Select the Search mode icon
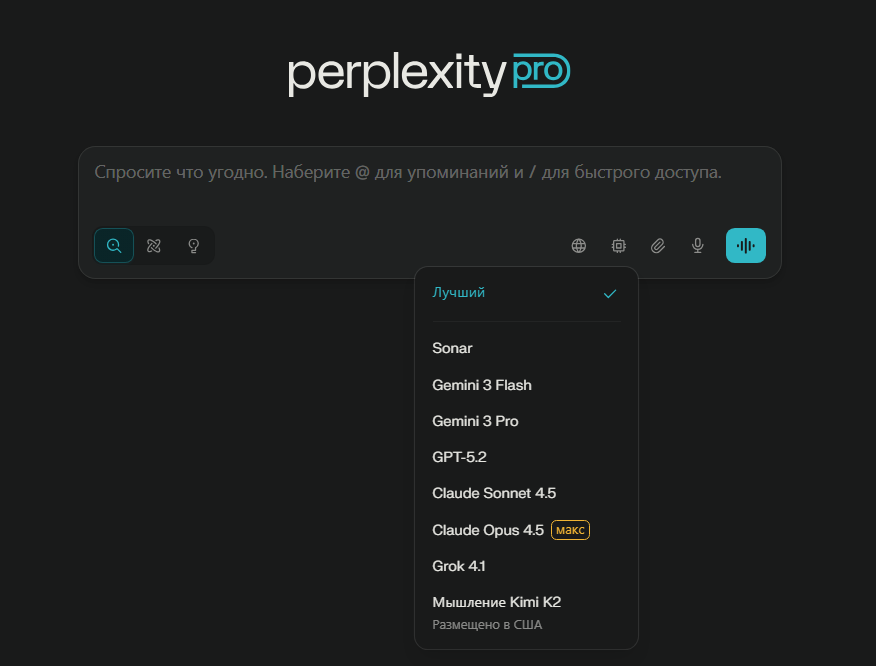The image size is (876, 666). coord(114,246)
